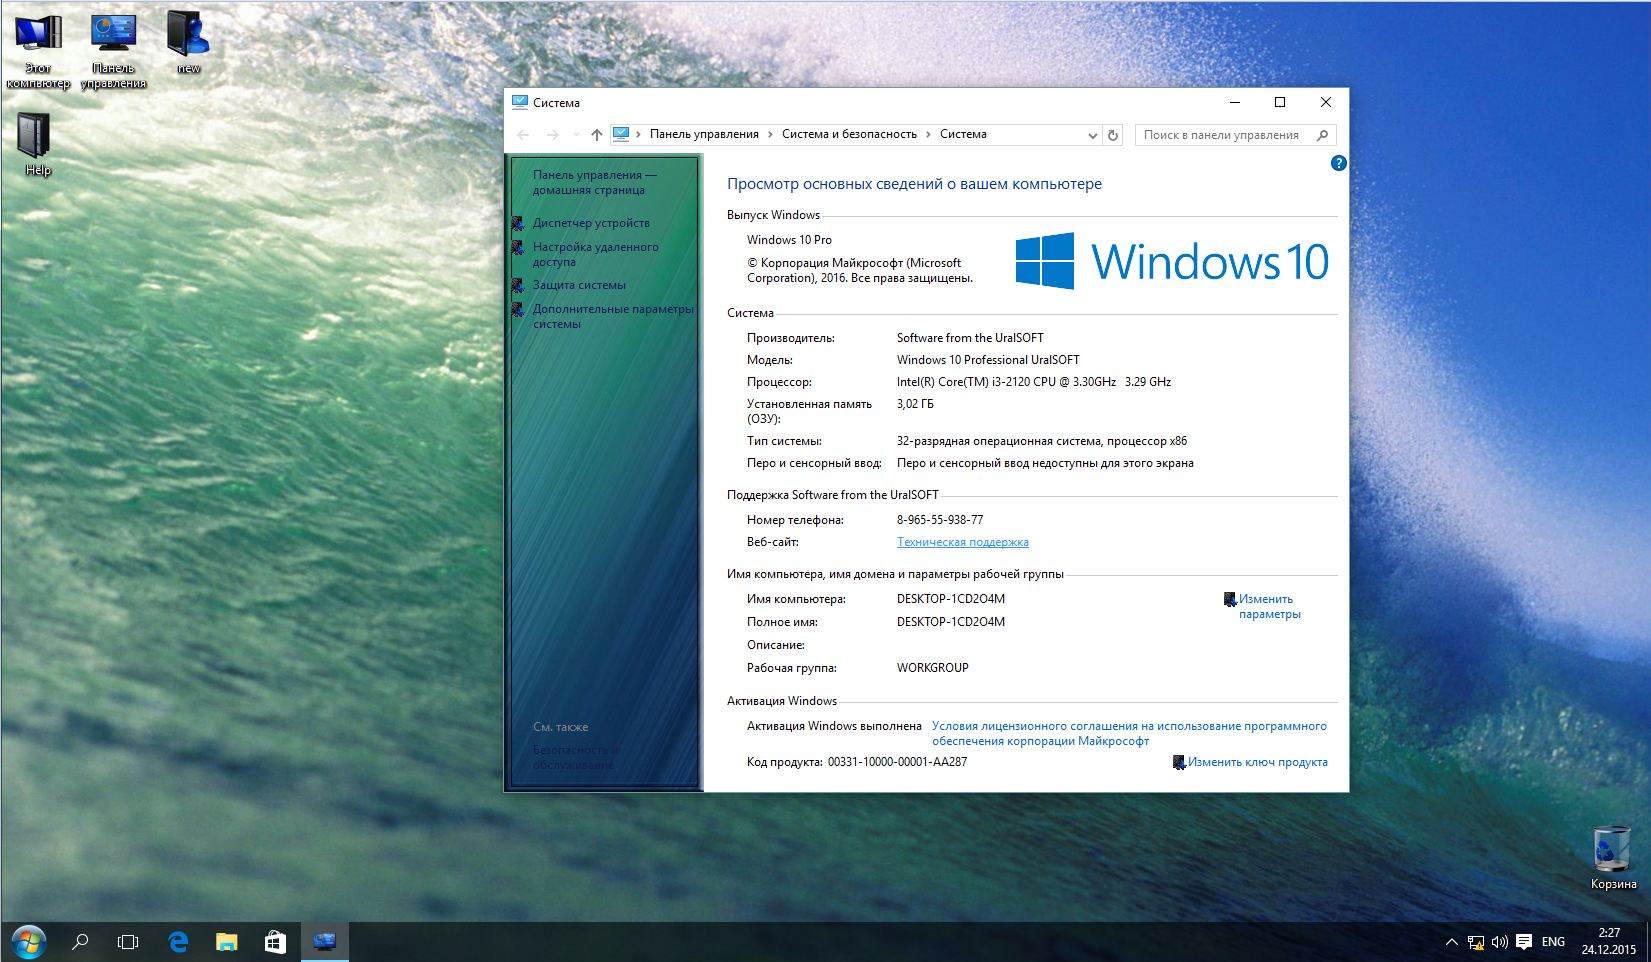Click the blue help question icon
Image resolution: width=1651 pixels, height=962 pixels.
pos(1339,163)
